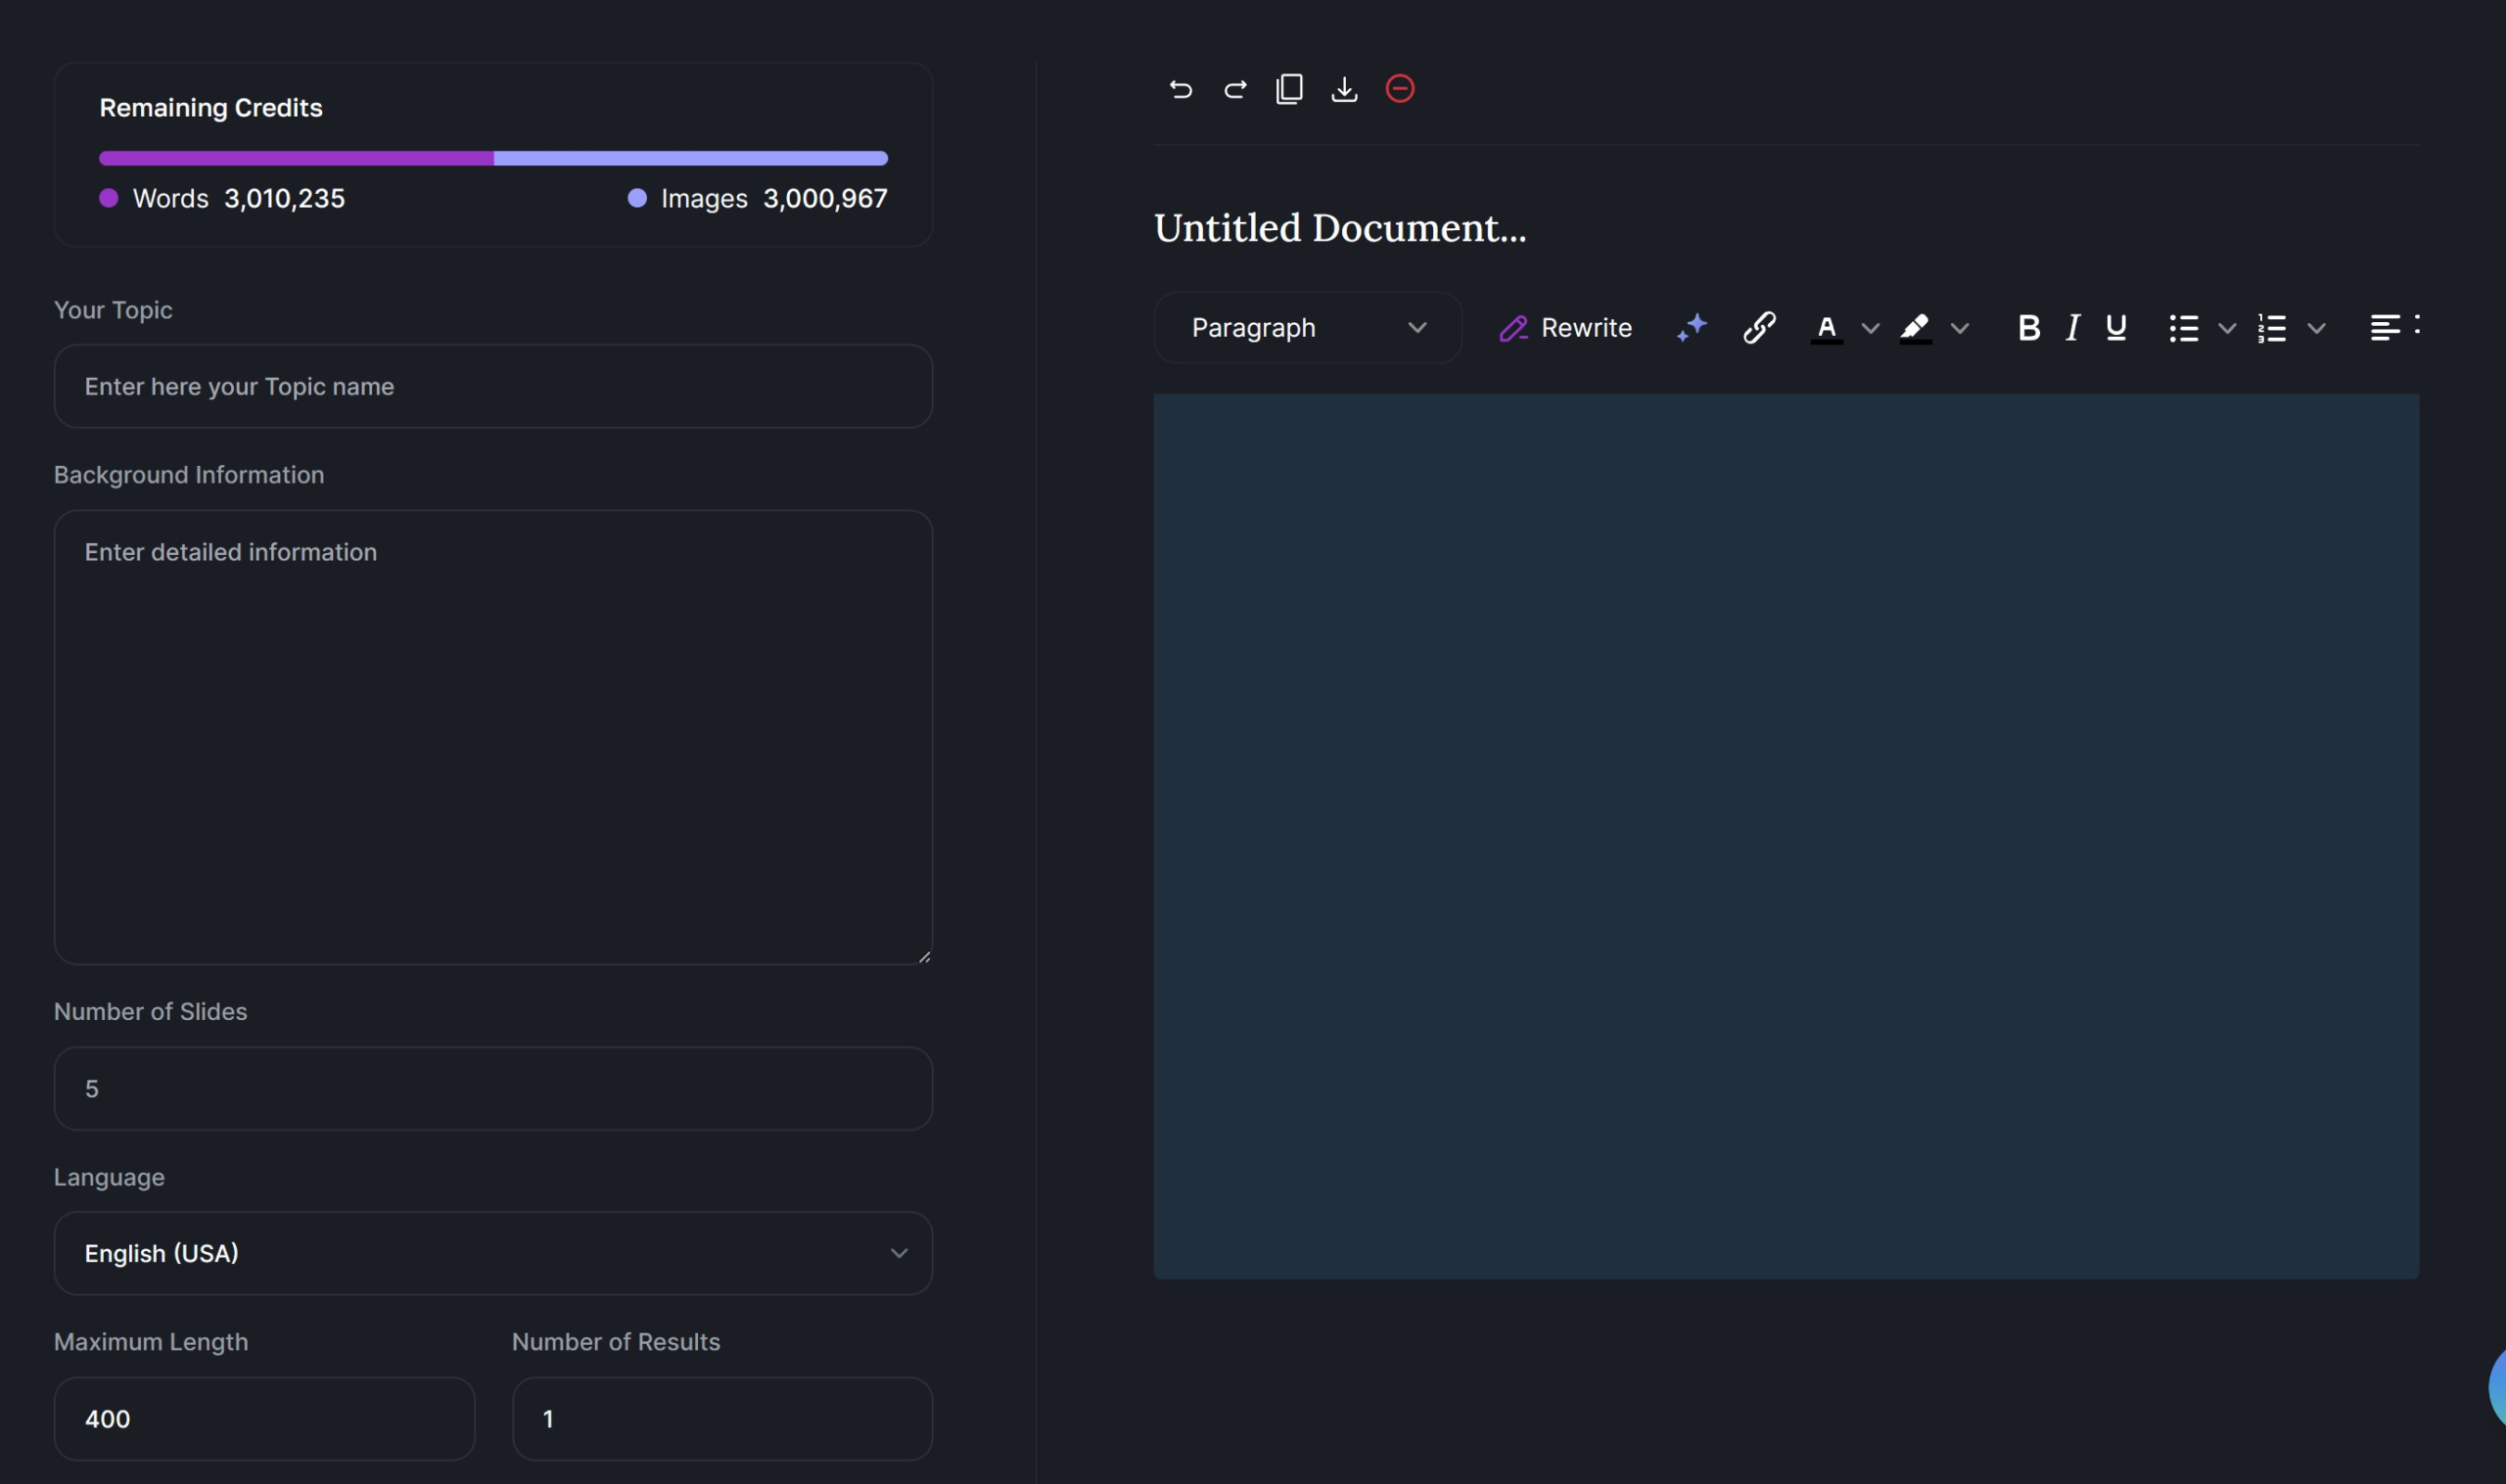Screen dimensions: 2506x1484
Task: Click the AI sparkle stars icon
Action: tap(1692, 327)
